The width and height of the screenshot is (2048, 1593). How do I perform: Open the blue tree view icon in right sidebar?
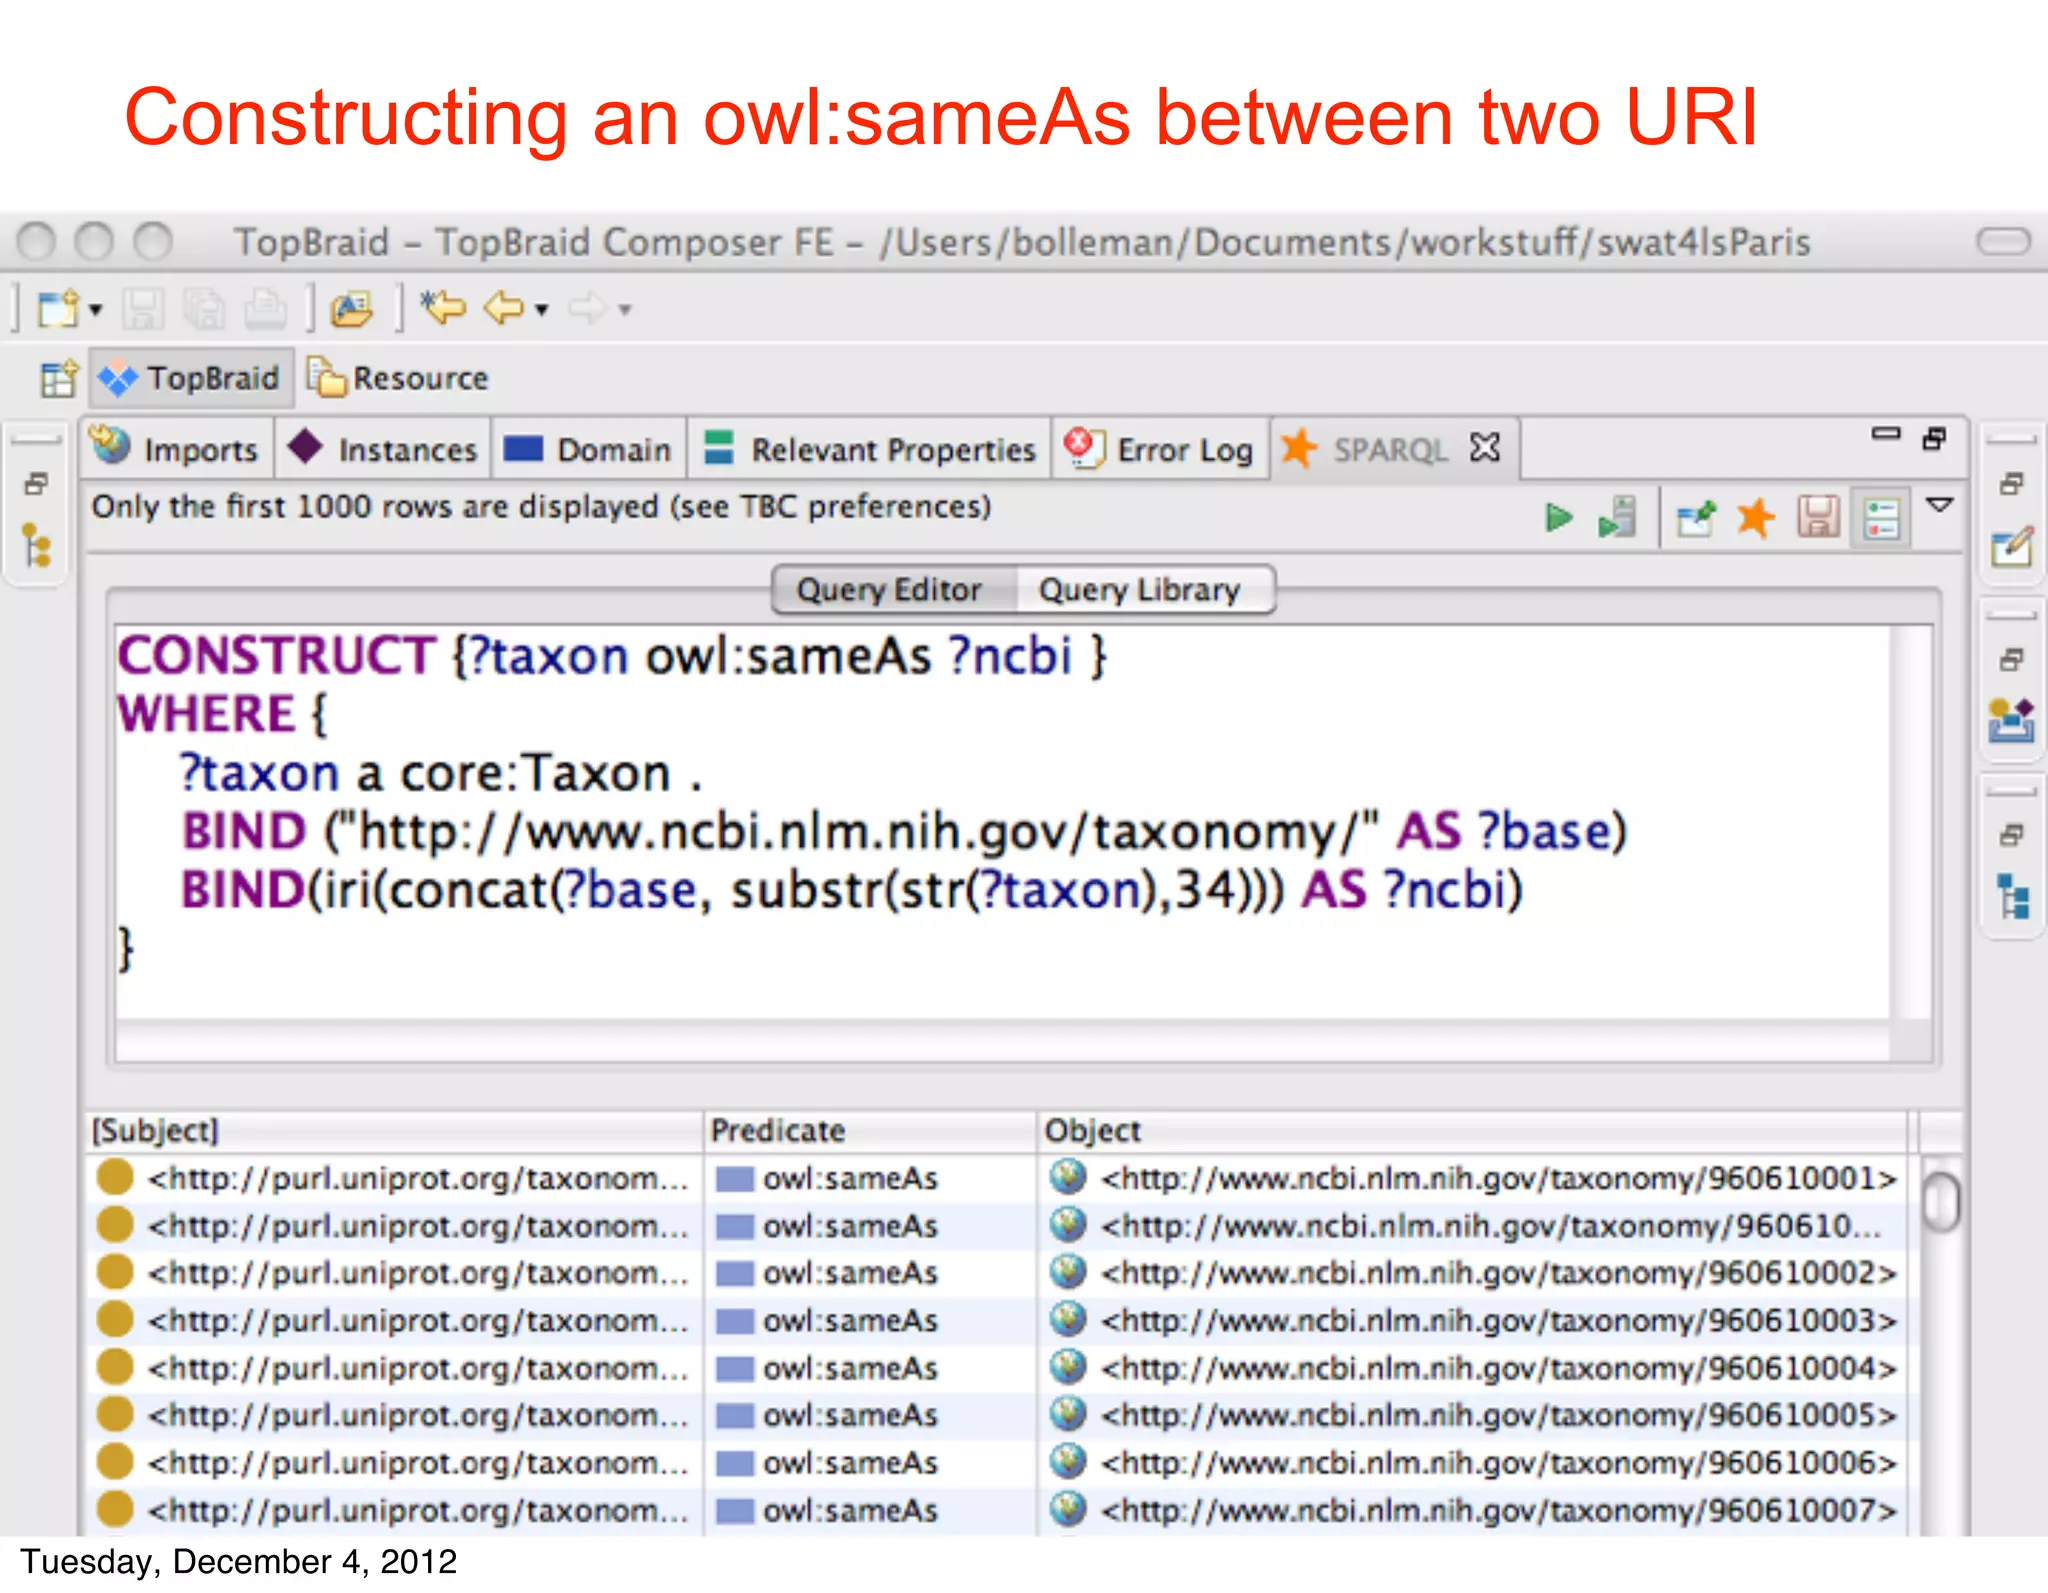click(2012, 896)
